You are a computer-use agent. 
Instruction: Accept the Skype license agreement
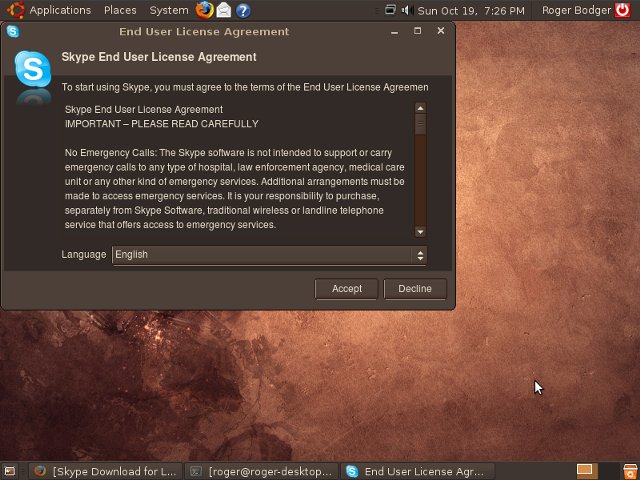pos(347,289)
